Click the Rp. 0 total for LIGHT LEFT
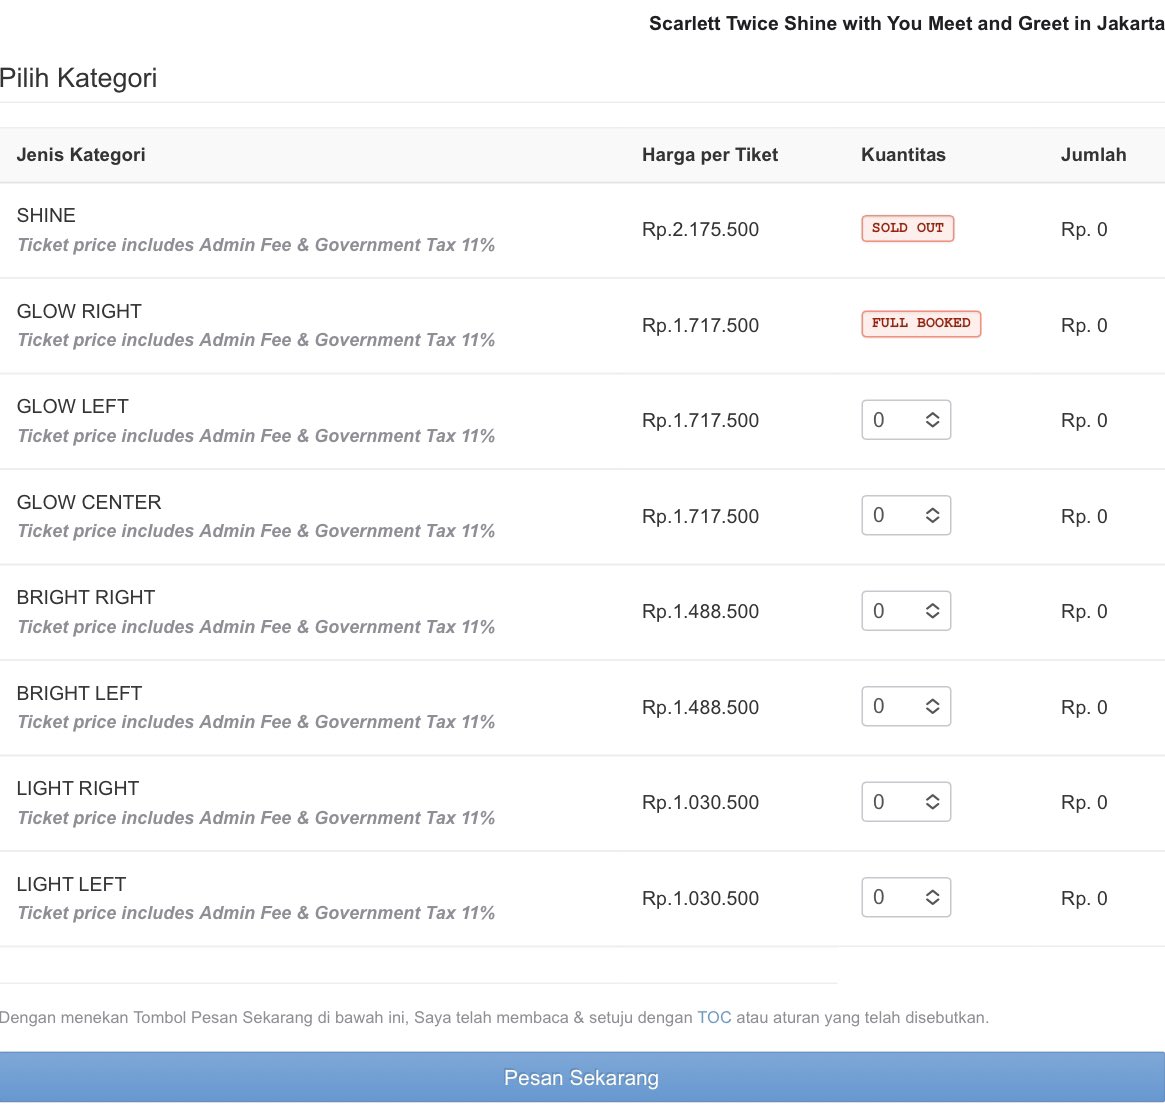1165x1108 pixels. coord(1084,898)
